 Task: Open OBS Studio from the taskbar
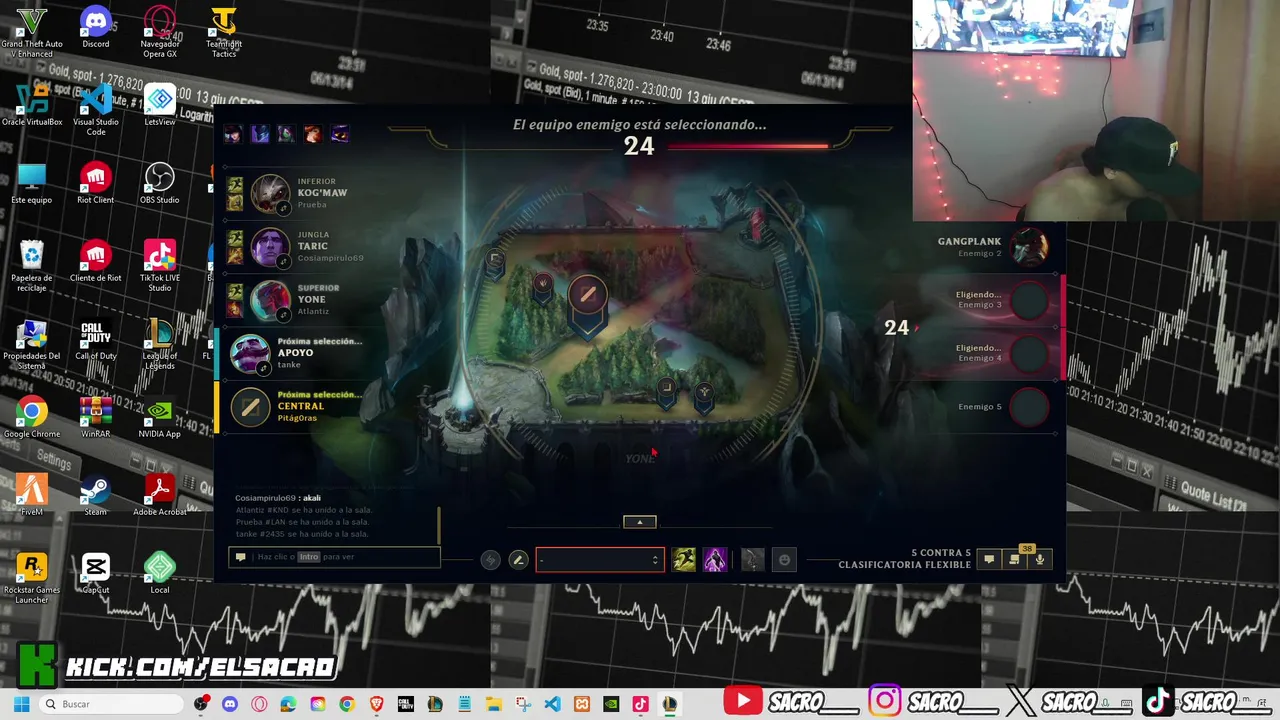[x=201, y=704]
